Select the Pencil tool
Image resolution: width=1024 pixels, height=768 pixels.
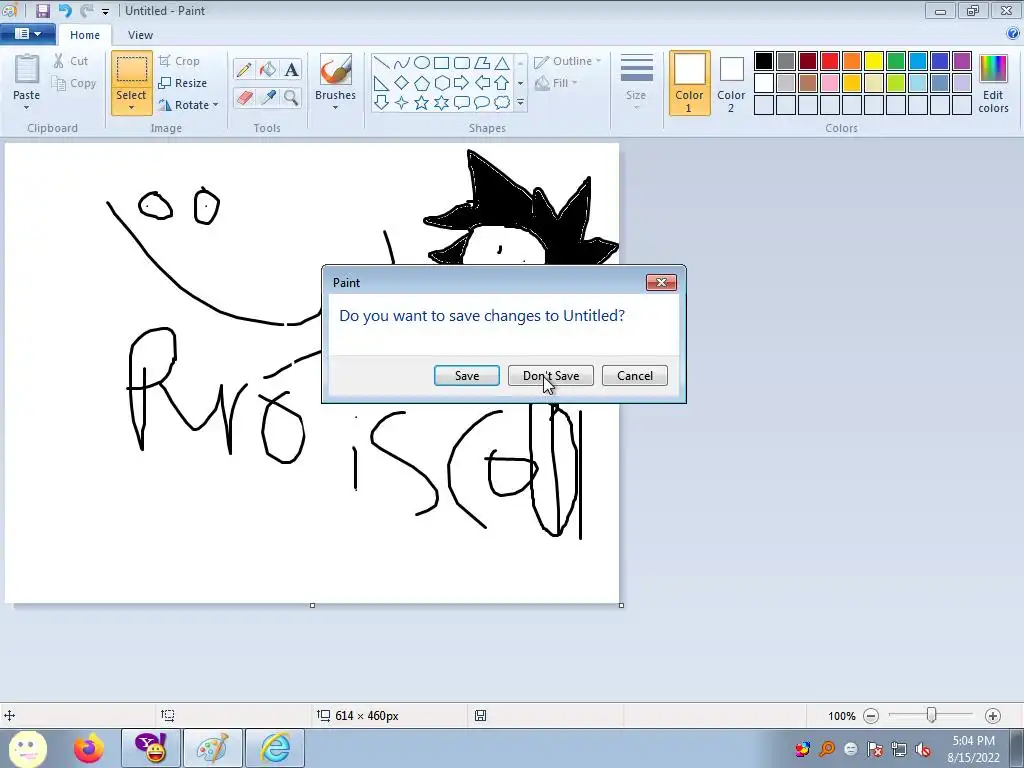coord(244,69)
